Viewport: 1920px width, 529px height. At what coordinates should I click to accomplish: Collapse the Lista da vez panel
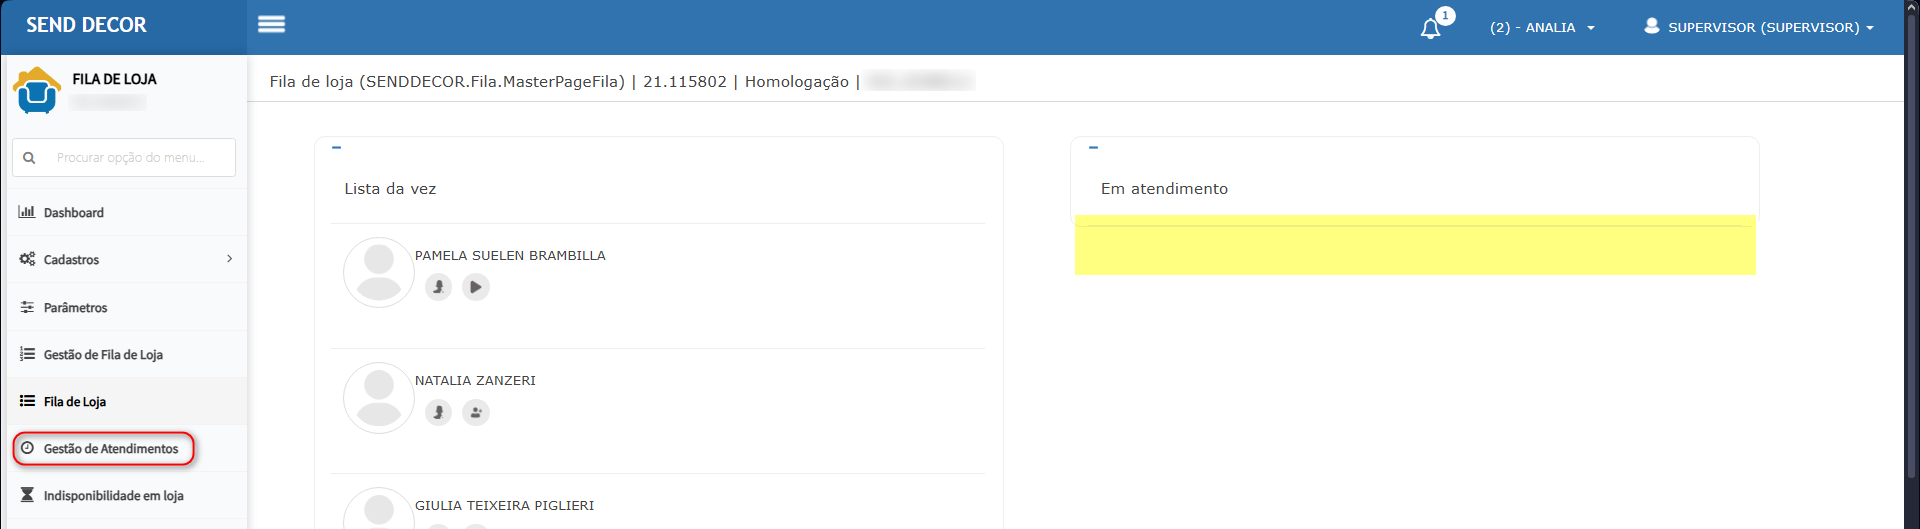(337, 147)
